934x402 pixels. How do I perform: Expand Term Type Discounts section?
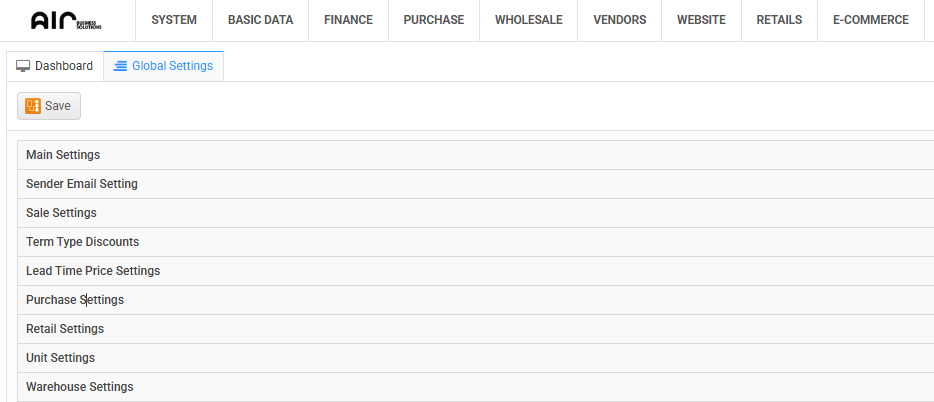pos(82,242)
